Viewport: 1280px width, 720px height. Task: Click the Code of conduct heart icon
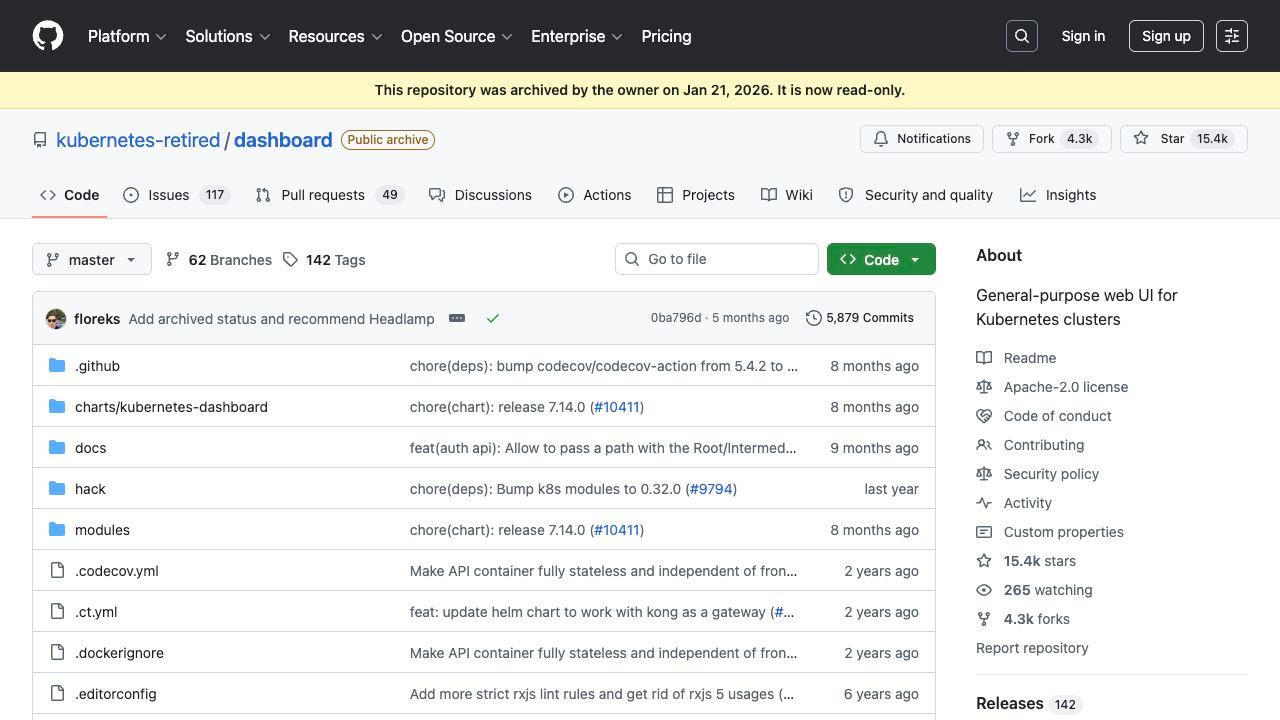tap(984, 416)
